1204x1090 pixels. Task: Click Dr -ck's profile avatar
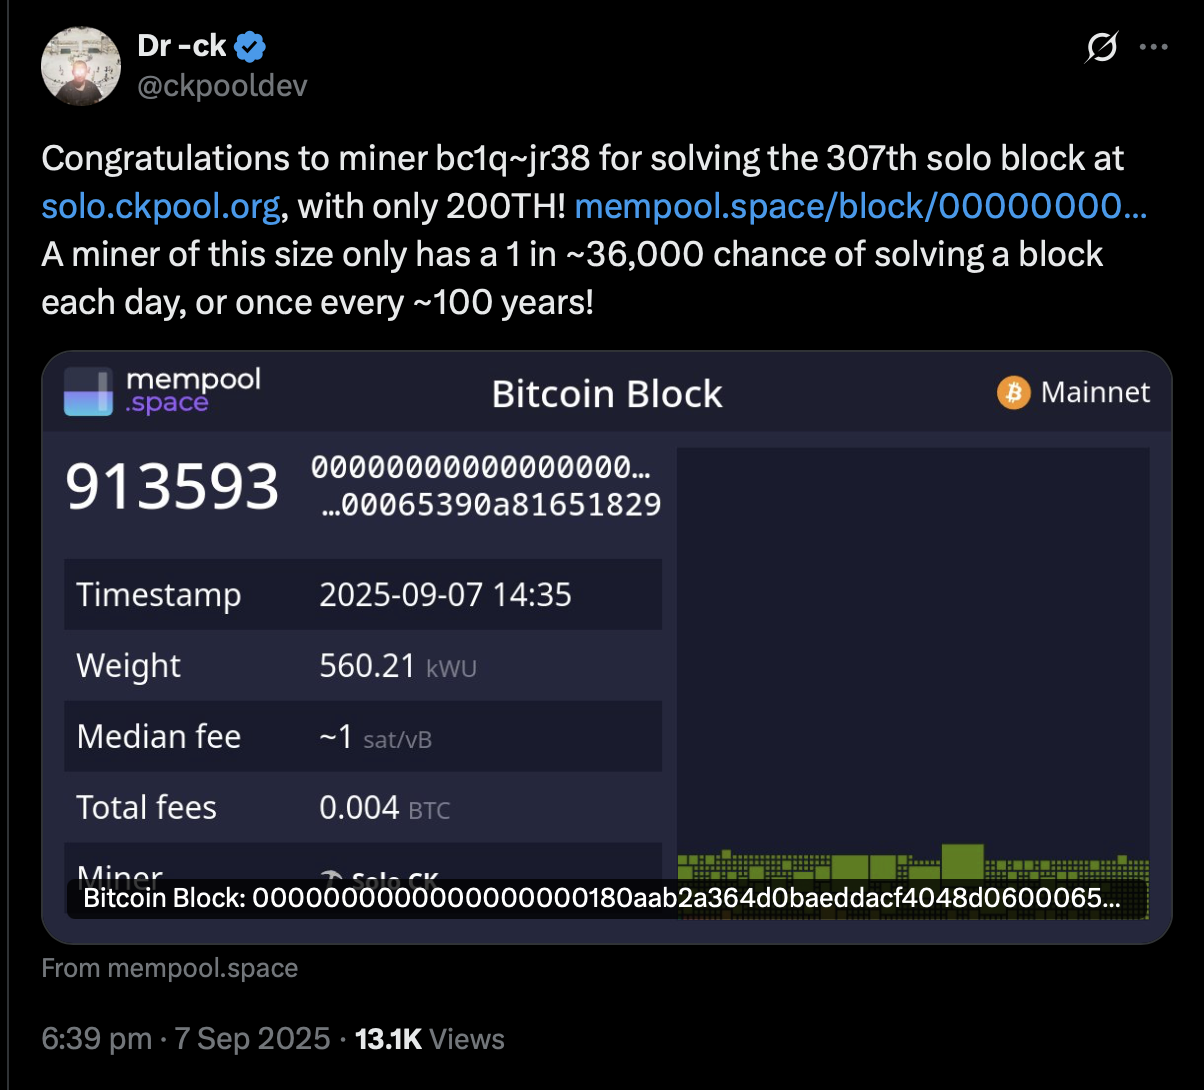click(80, 66)
